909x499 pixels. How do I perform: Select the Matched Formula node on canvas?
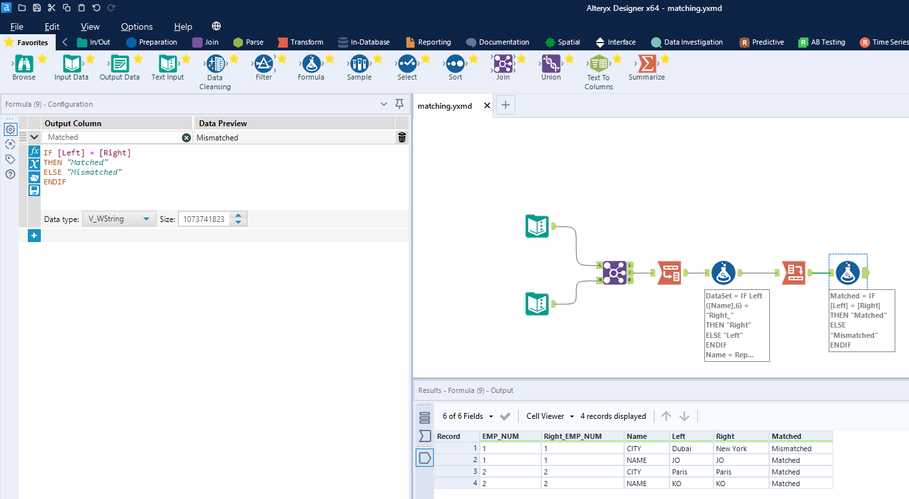pyautogui.click(x=848, y=272)
